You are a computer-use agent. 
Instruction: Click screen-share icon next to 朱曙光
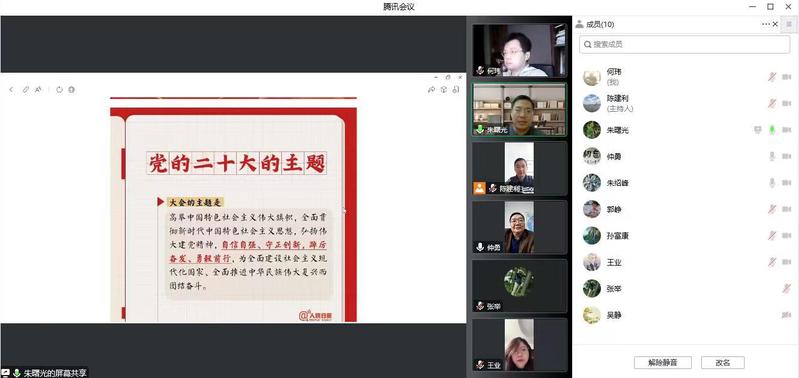pos(757,130)
